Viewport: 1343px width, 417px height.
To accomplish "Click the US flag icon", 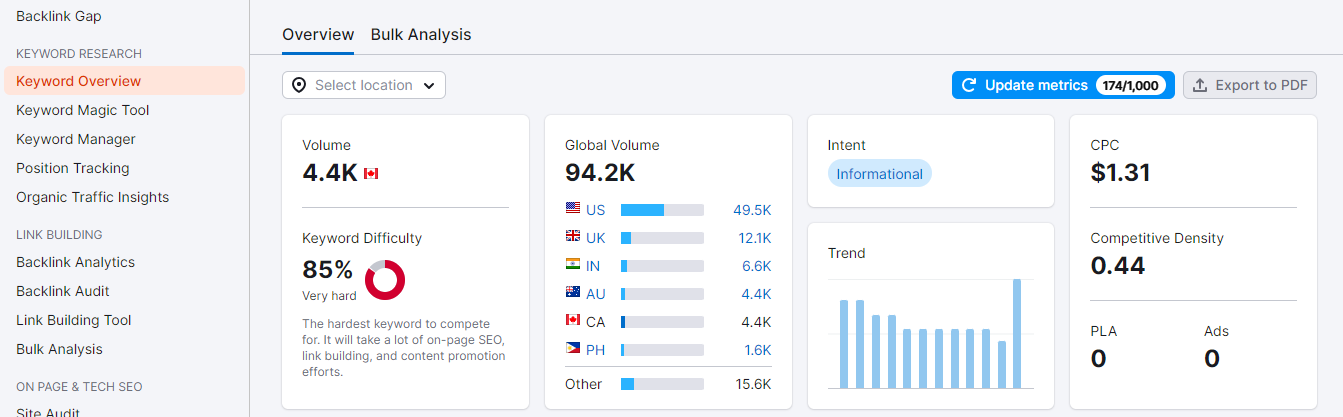I will (573, 209).
